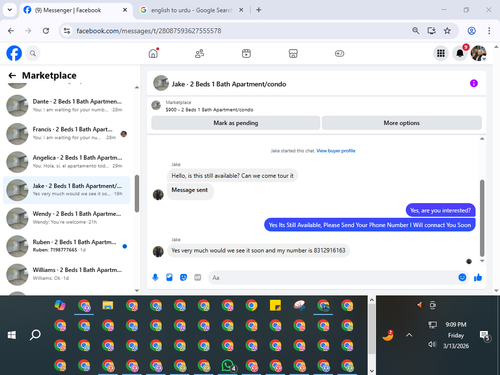The height and width of the screenshot is (375, 500).
Task: Open the Gaming icon in top navigation
Action: pos(339,53)
